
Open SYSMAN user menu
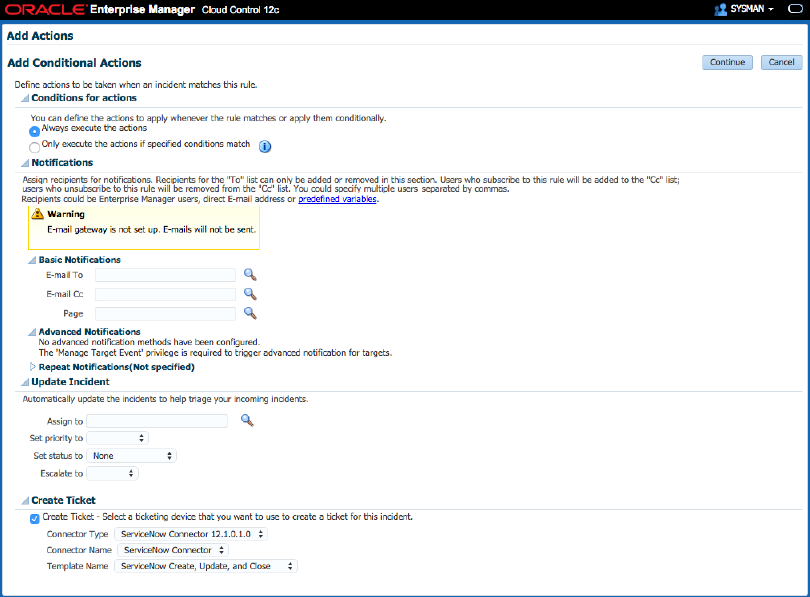[x=752, y=9]
